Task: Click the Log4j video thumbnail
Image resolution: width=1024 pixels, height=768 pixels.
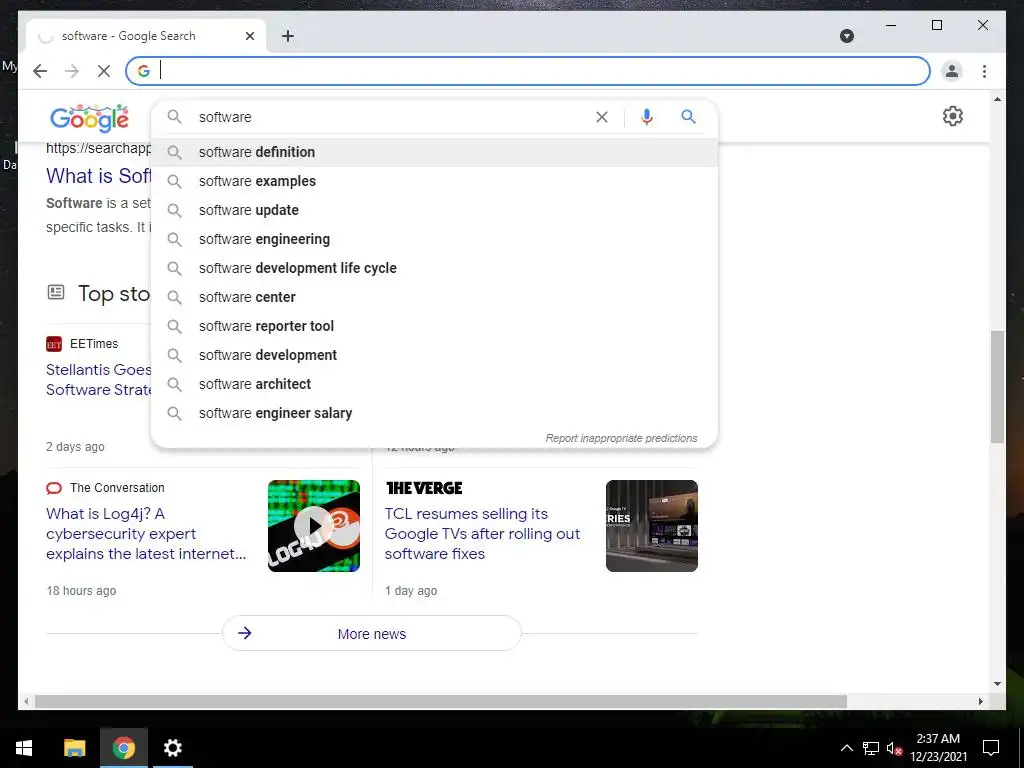Action: [313, 526]
